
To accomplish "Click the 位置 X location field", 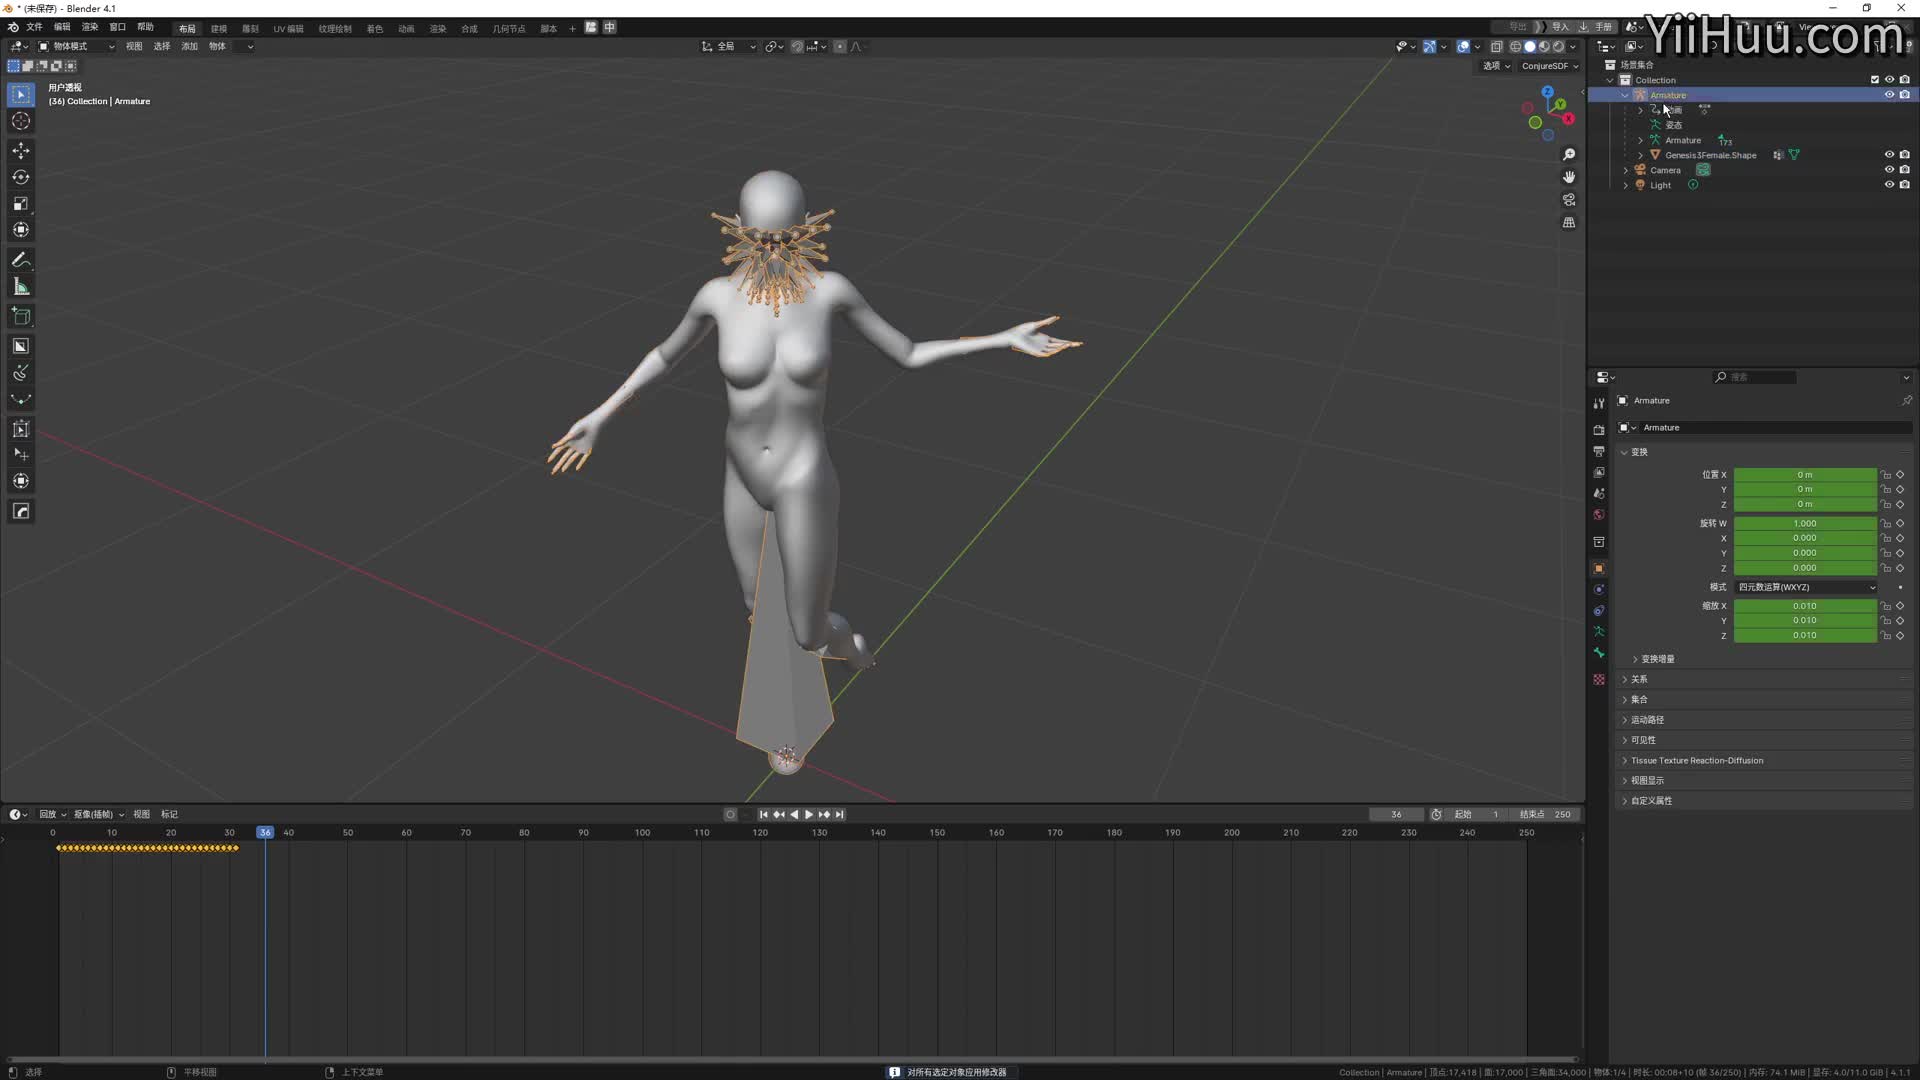I will pos(1805,474).
